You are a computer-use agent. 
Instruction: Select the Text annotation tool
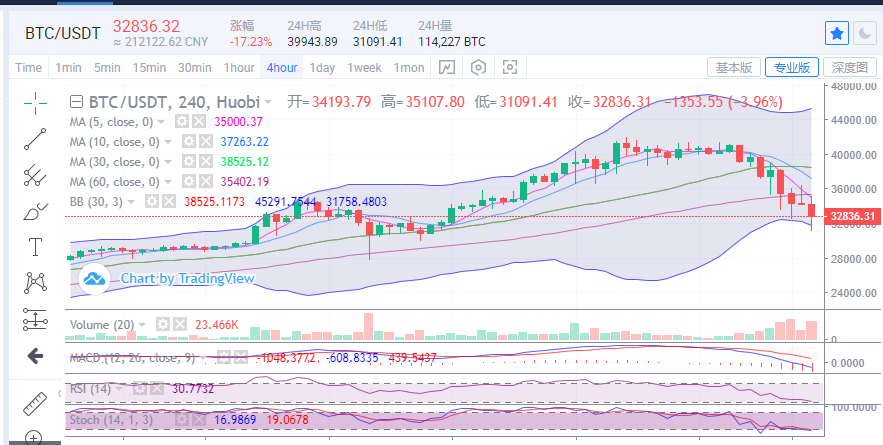click(35, 247)
